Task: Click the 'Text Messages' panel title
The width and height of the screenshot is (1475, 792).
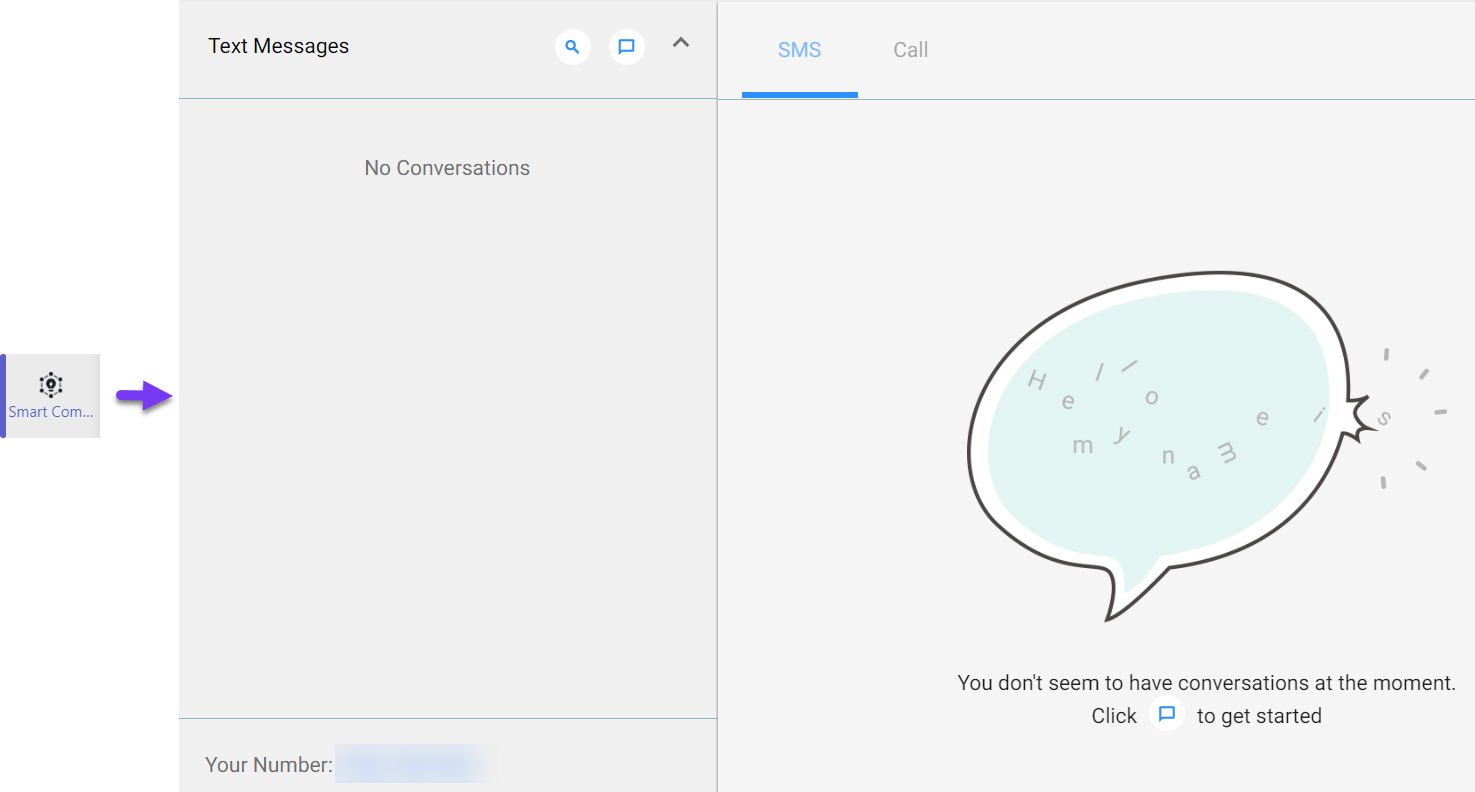Action: 278,45
